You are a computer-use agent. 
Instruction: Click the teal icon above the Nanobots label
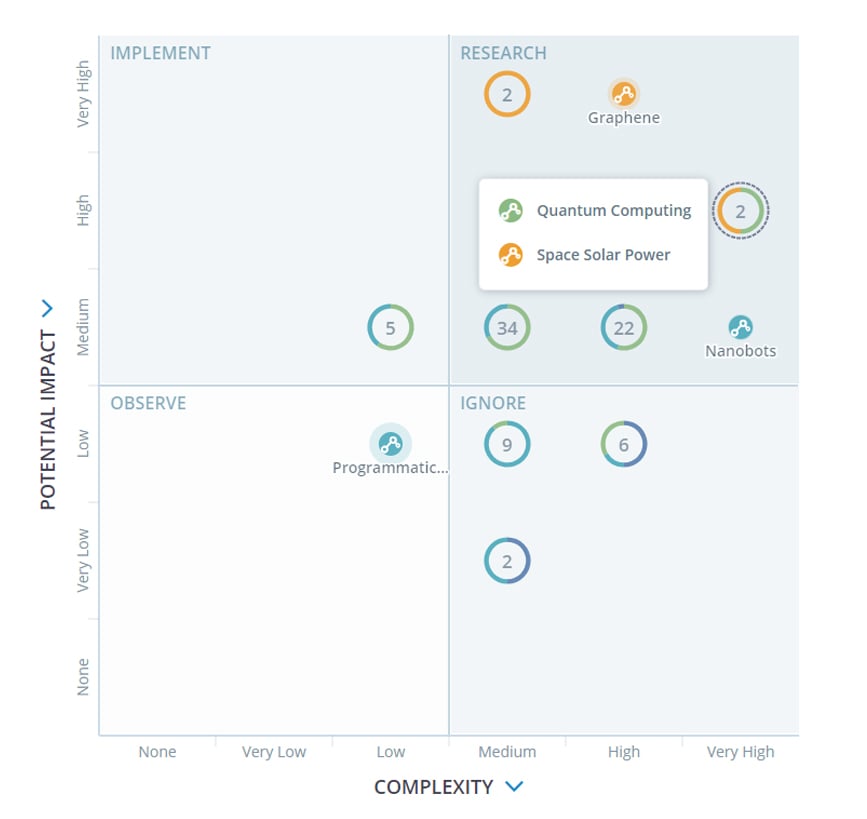tap(741, 325)
